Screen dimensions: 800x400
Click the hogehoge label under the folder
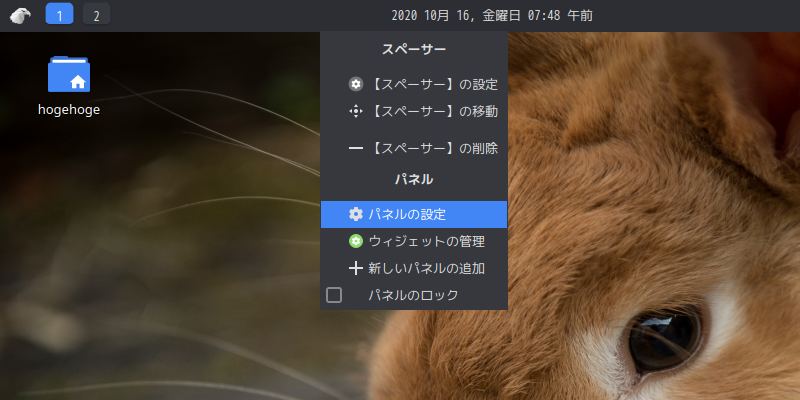69,110
